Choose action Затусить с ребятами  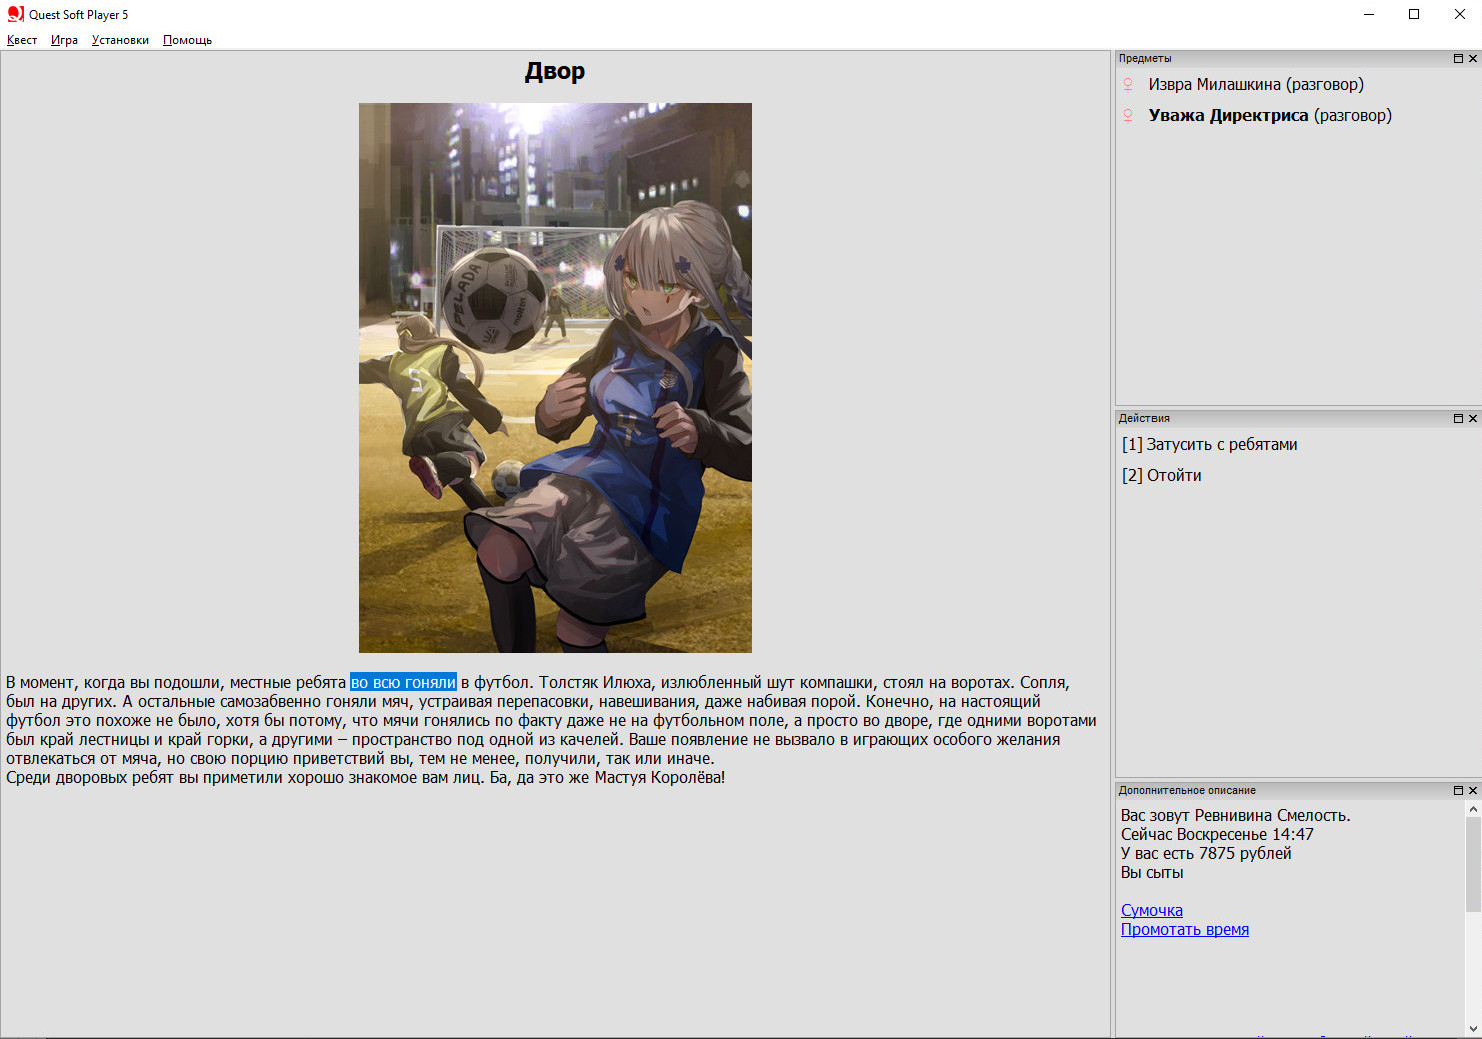click(x=1209, y=445)
